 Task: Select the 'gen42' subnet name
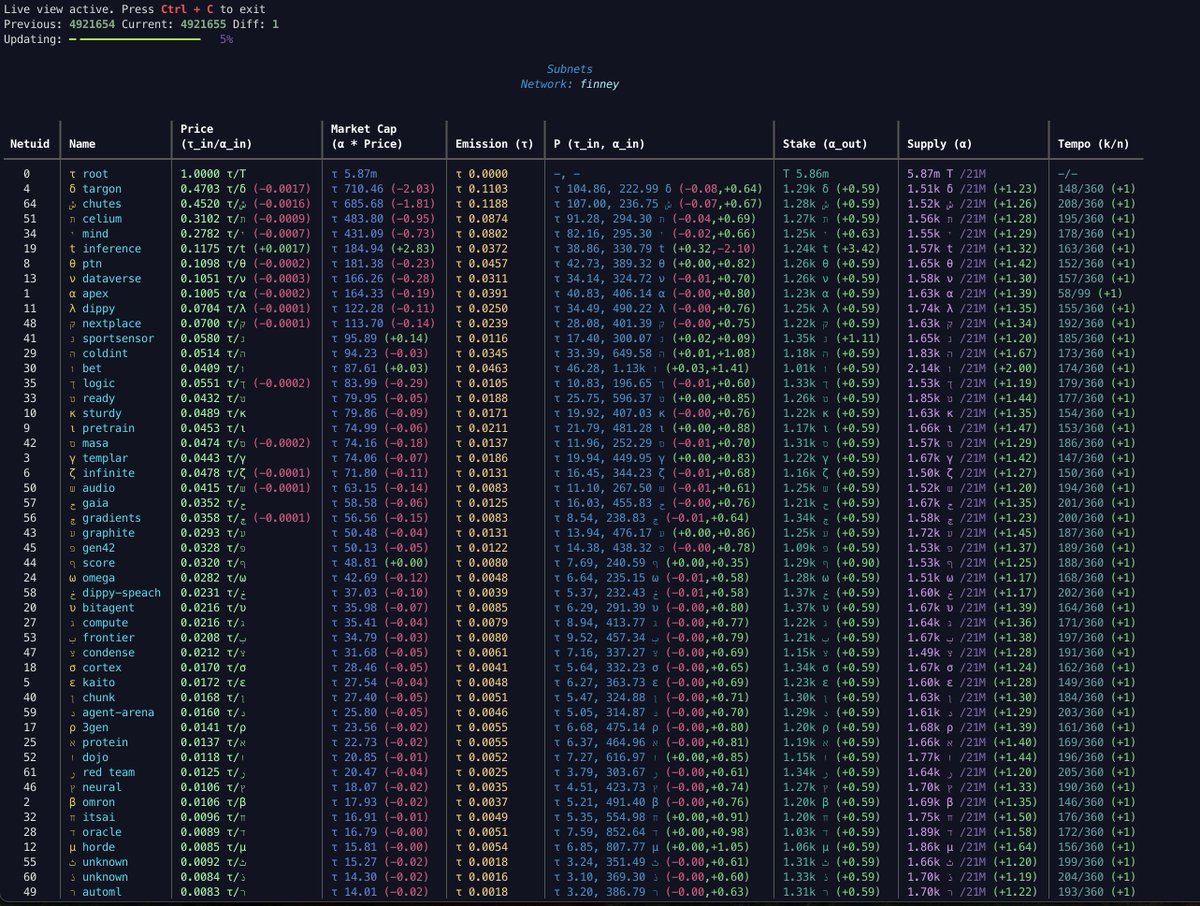pos(99,548)
